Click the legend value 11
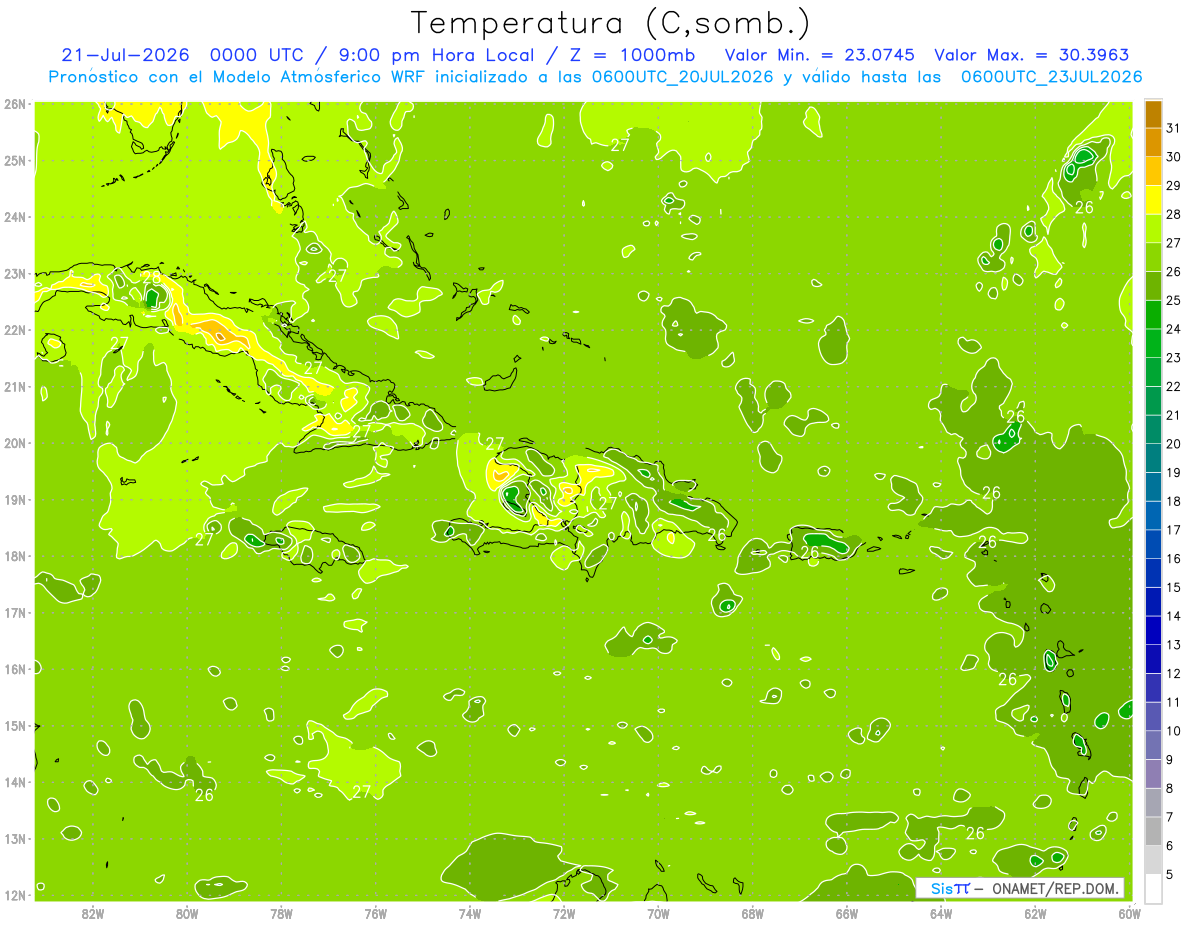This screenshot has height=927, width=1200. [1174, 702]
